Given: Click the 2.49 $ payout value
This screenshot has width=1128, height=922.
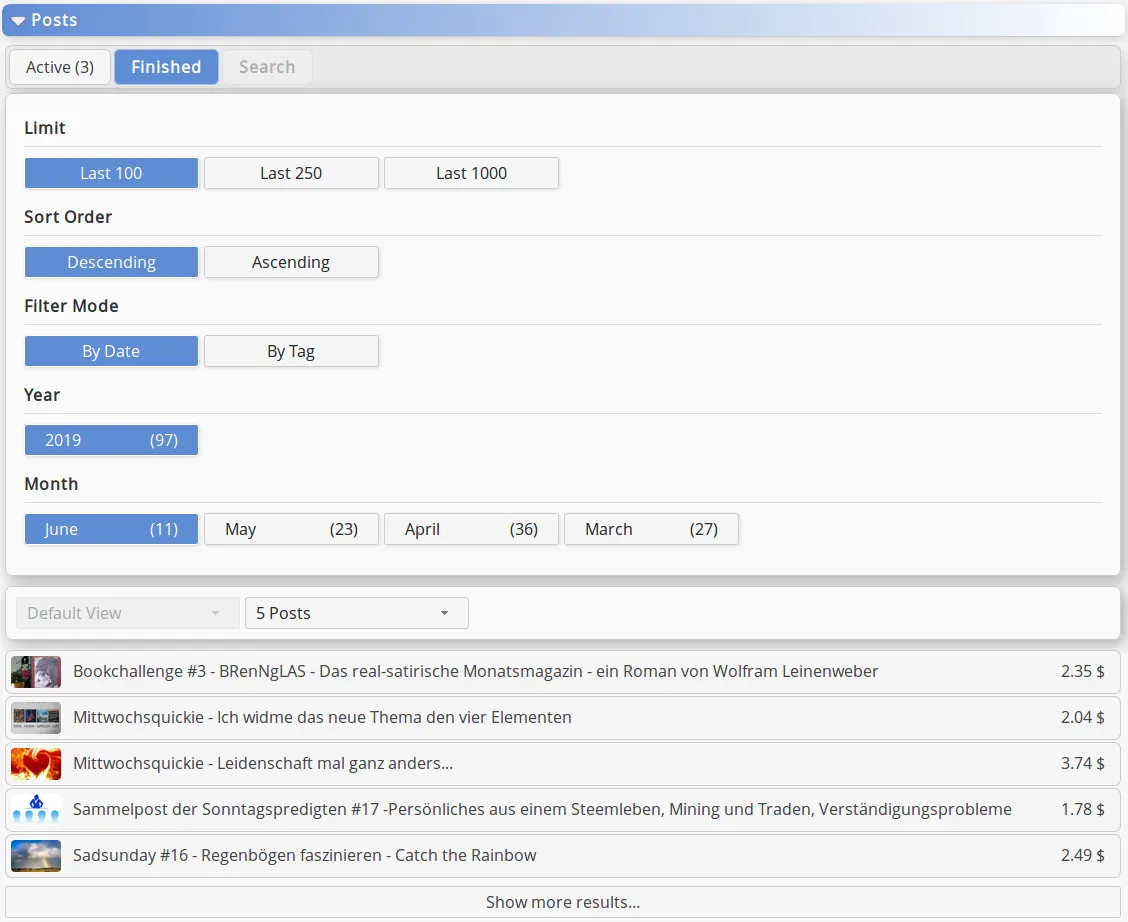Looking at the screenshot, I should point(1083,856).
